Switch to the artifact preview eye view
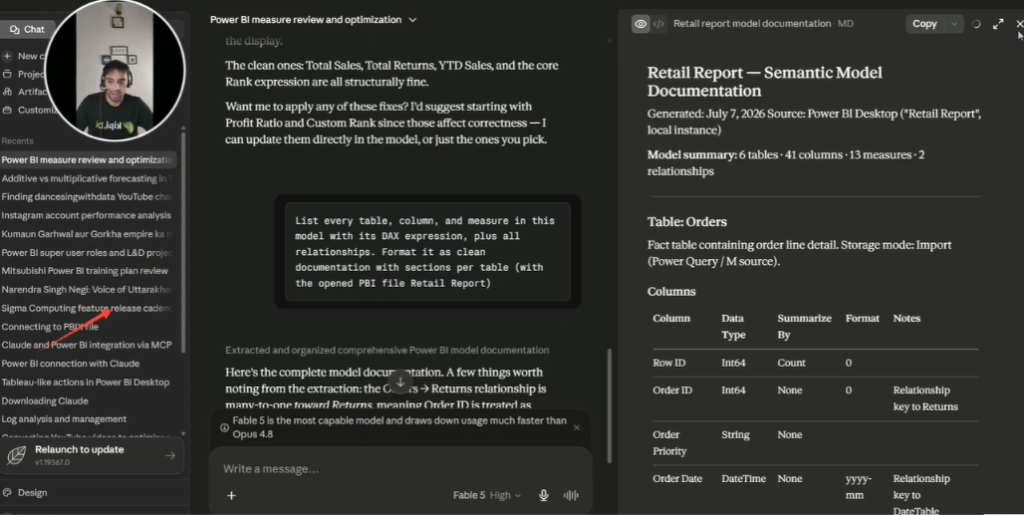1024x515 pixels. (x=641, y=24)
